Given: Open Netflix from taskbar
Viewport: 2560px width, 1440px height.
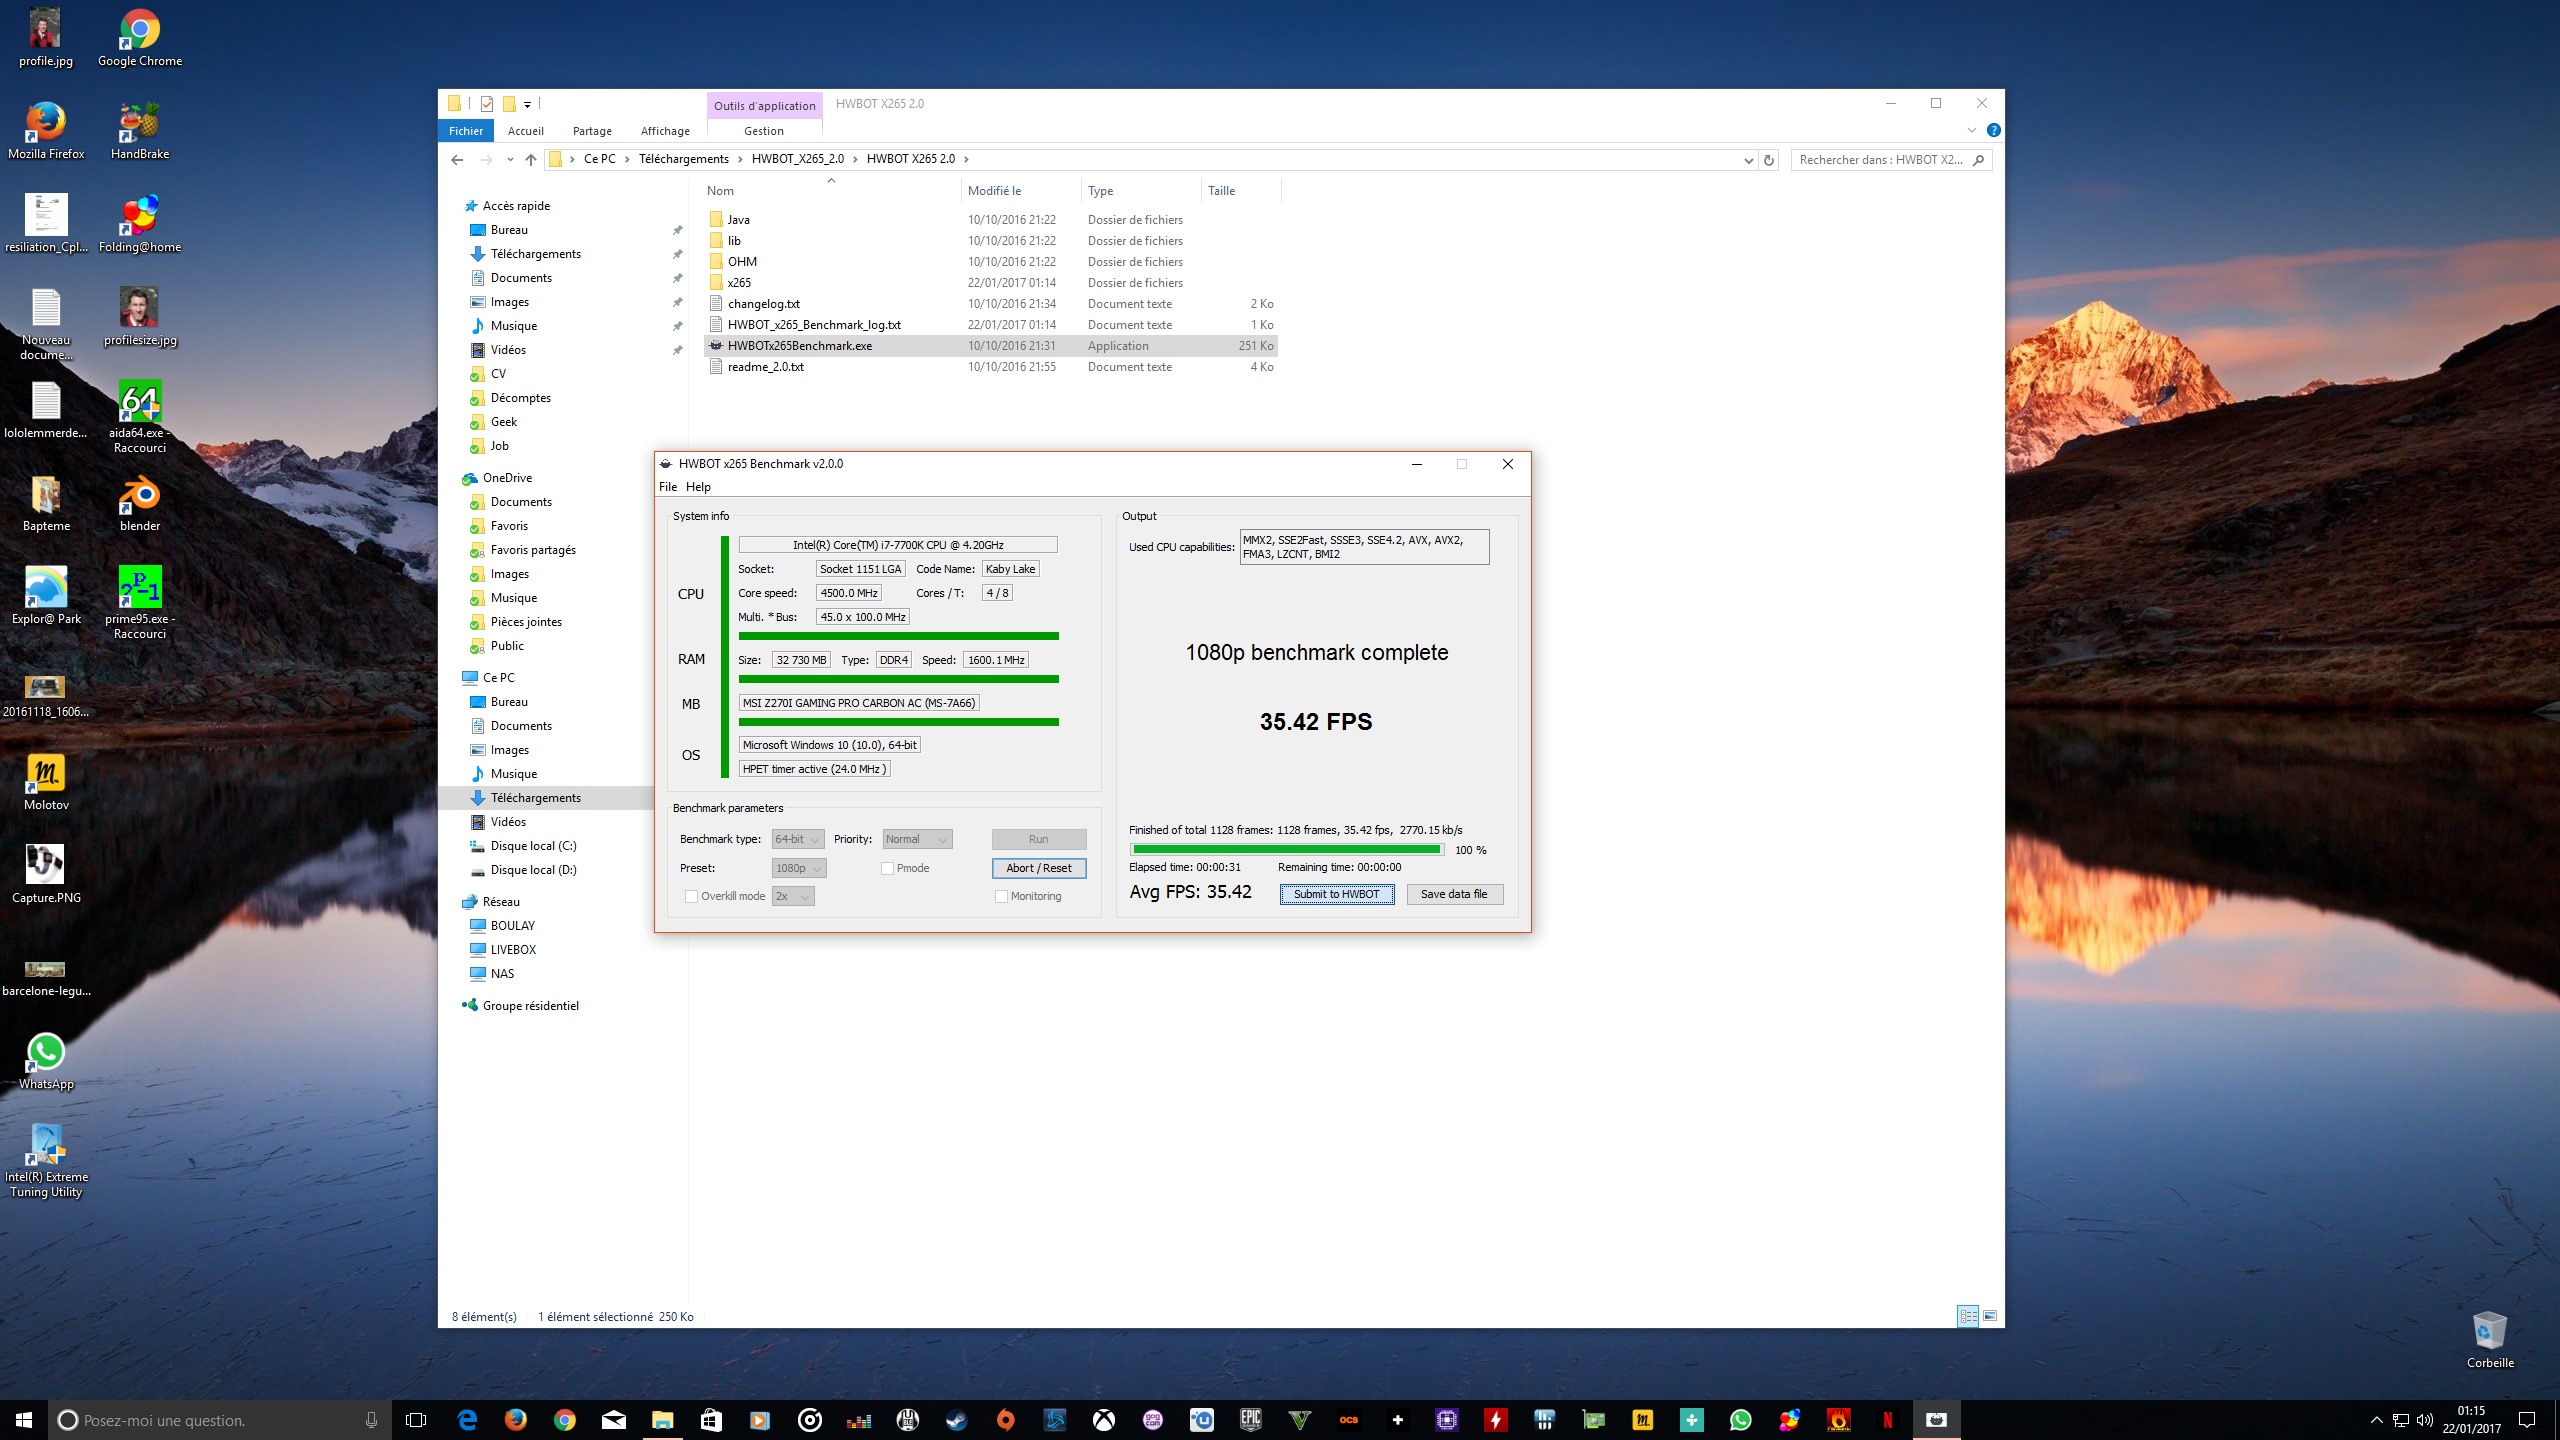Looking at the screenshot, I should pyautogui.click(x=1887, y=1420).
